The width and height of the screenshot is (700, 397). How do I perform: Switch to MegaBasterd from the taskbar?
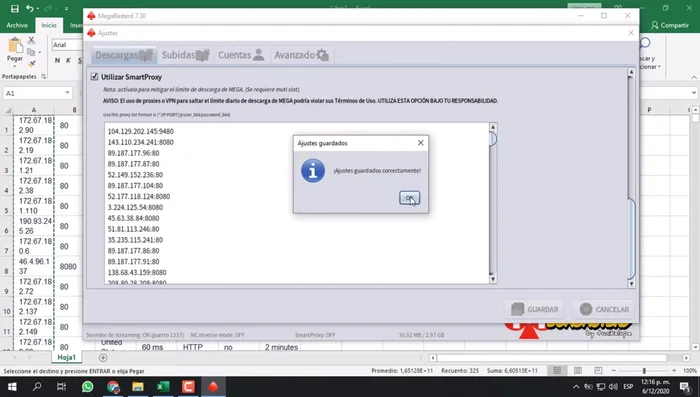[213, 387]
